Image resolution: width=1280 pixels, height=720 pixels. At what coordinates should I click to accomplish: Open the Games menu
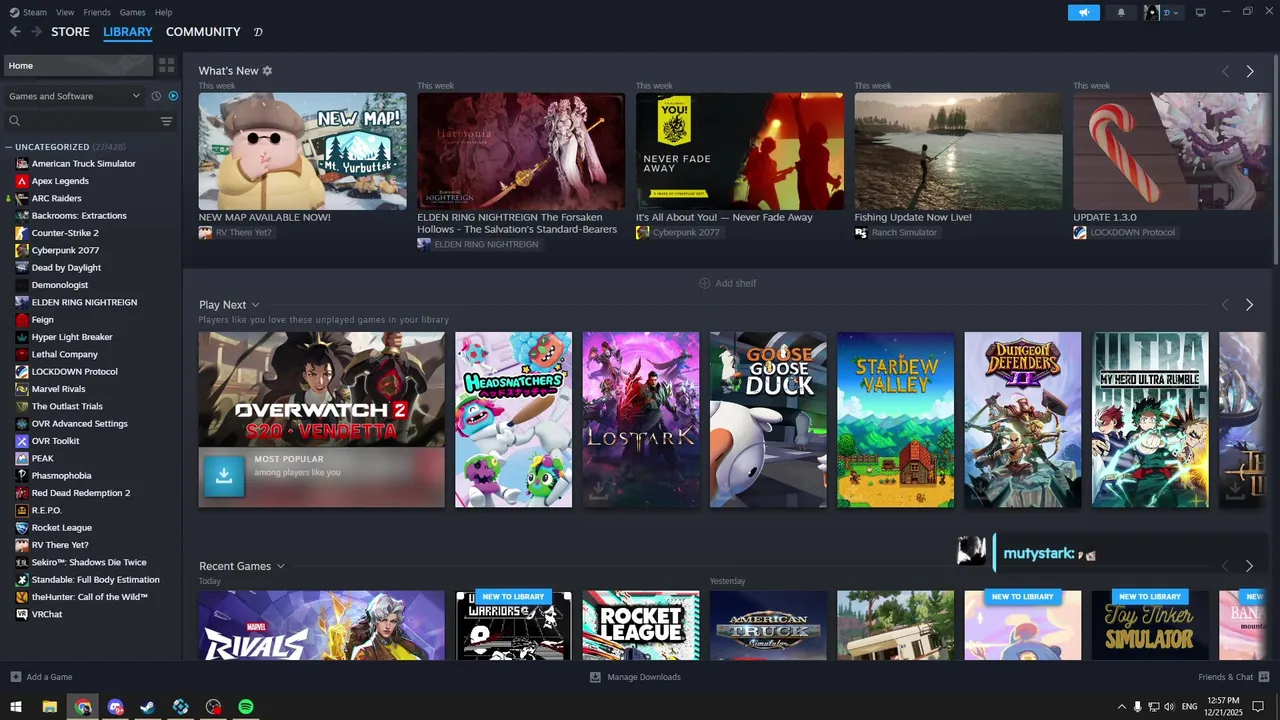(132, 12)
